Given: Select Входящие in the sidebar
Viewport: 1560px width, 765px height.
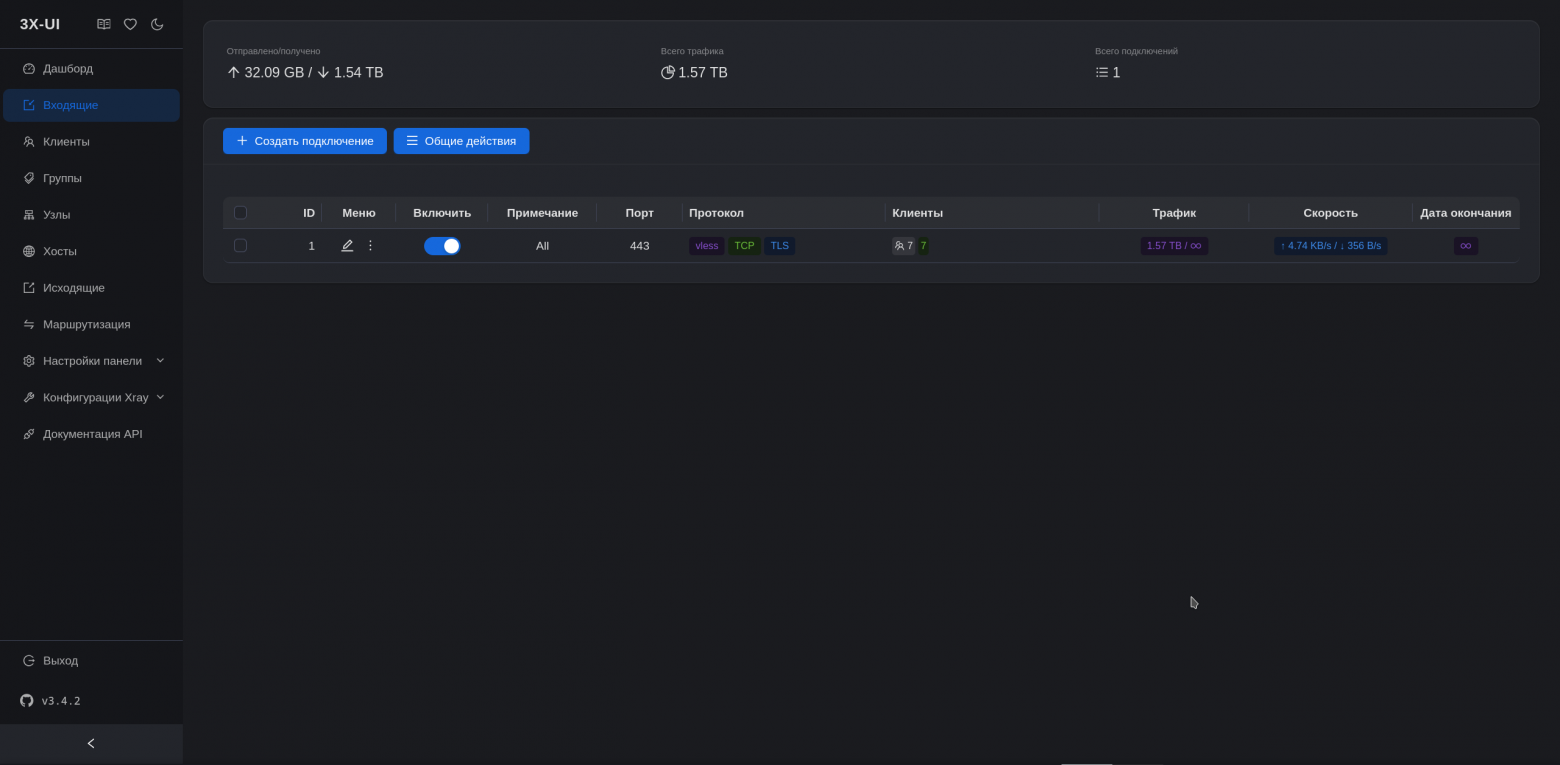Looking at the screenshot, I should (91, 105).
